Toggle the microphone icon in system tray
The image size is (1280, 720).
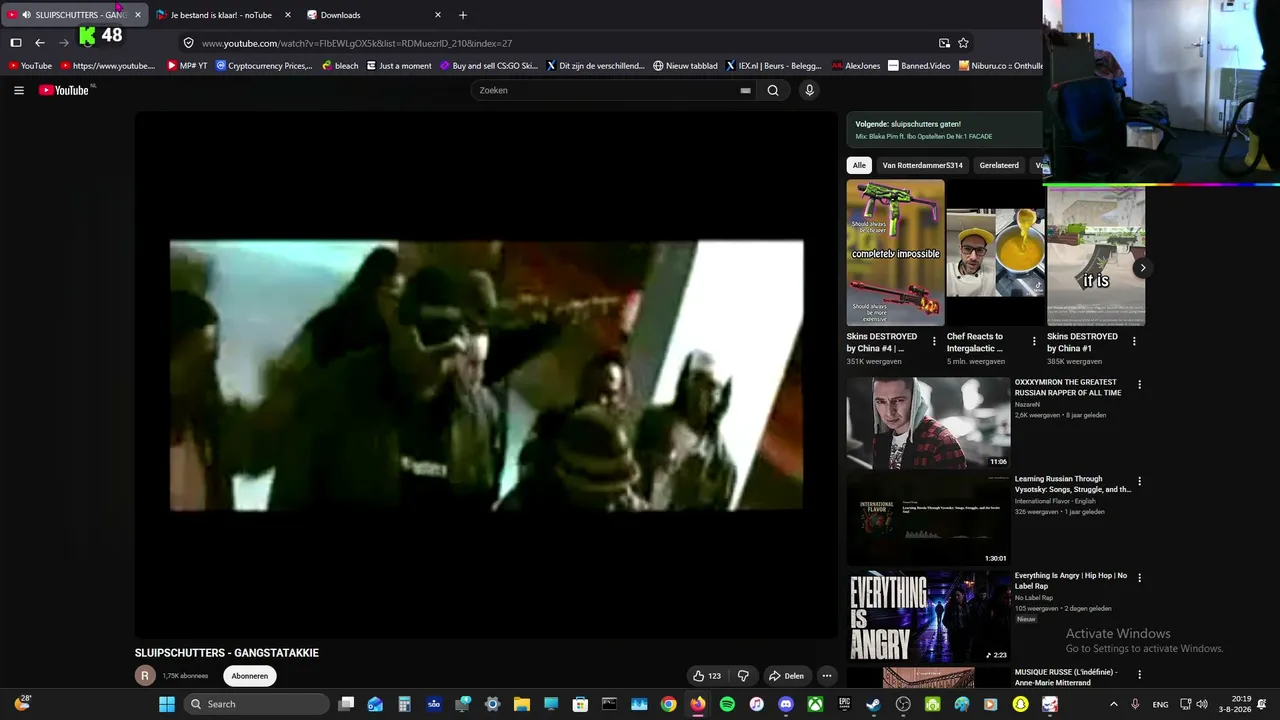pos(1135,704)
